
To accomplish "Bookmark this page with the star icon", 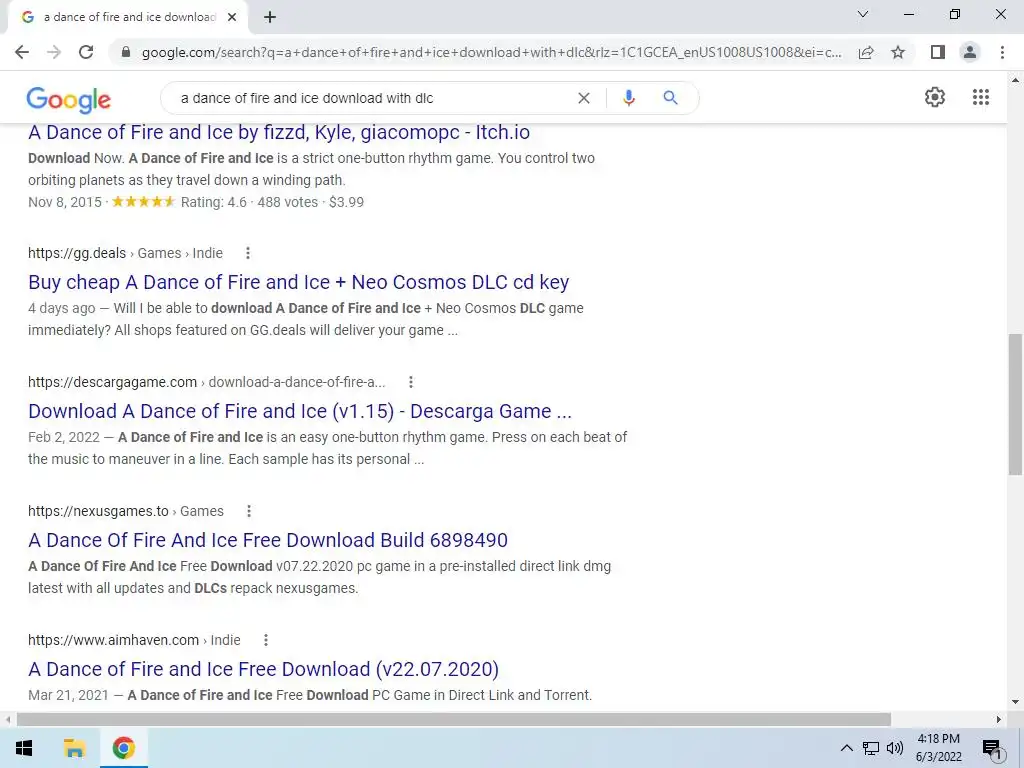I will (898, 52).
